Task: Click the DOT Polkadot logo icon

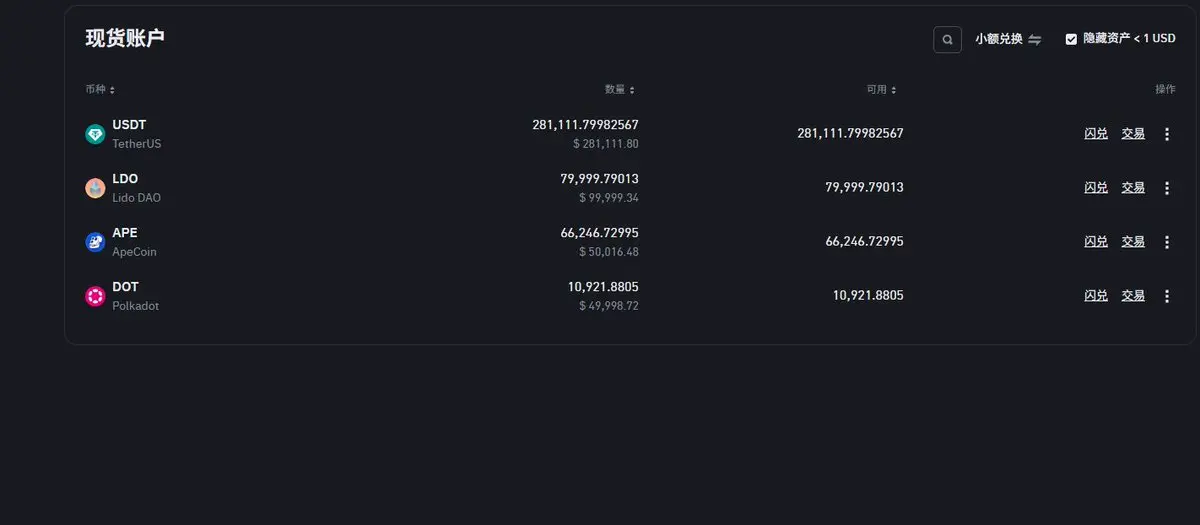Action: click(x=95, y=296)
